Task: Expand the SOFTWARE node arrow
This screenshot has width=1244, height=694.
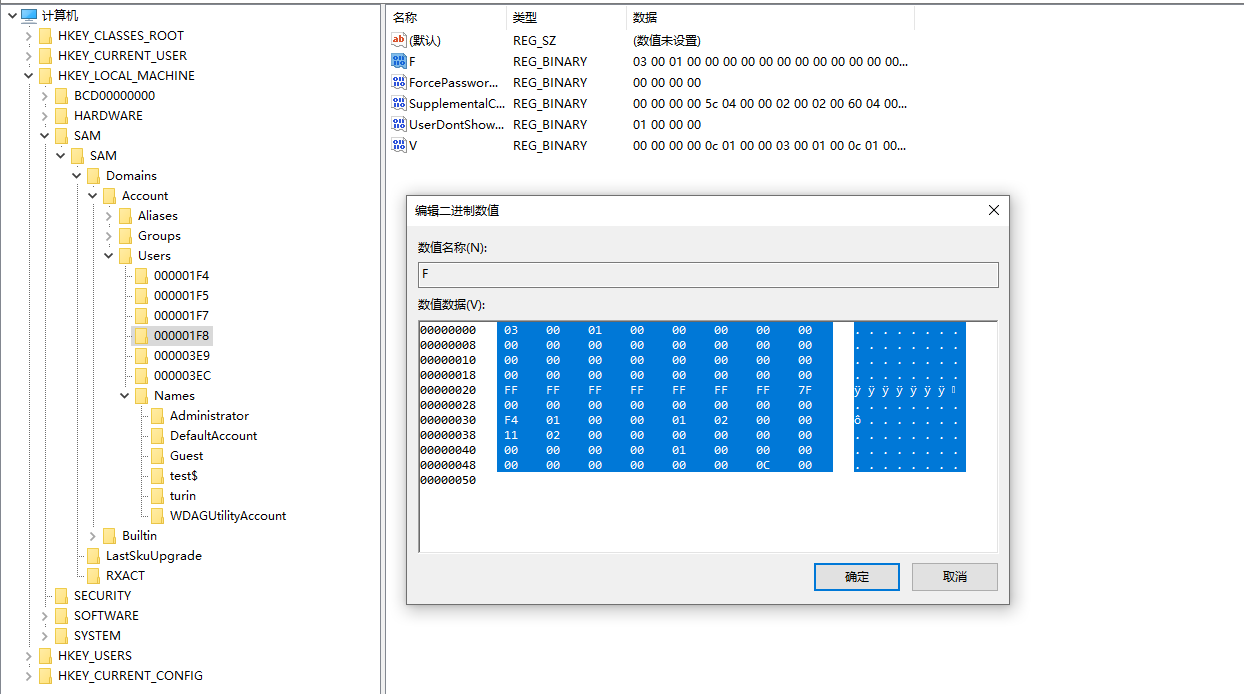Action: click(x=44, y=615)
